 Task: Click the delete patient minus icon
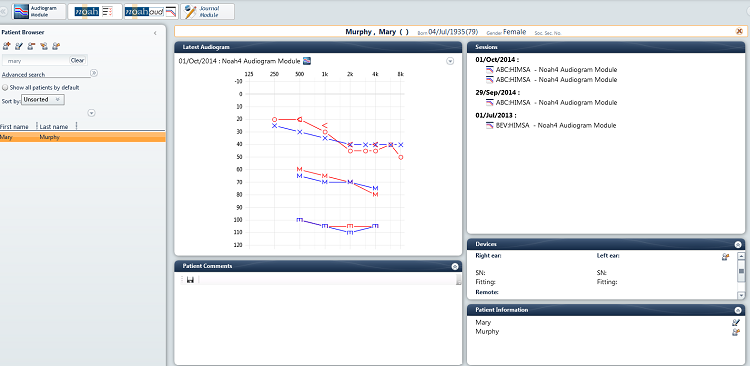[x=31, y=46]
